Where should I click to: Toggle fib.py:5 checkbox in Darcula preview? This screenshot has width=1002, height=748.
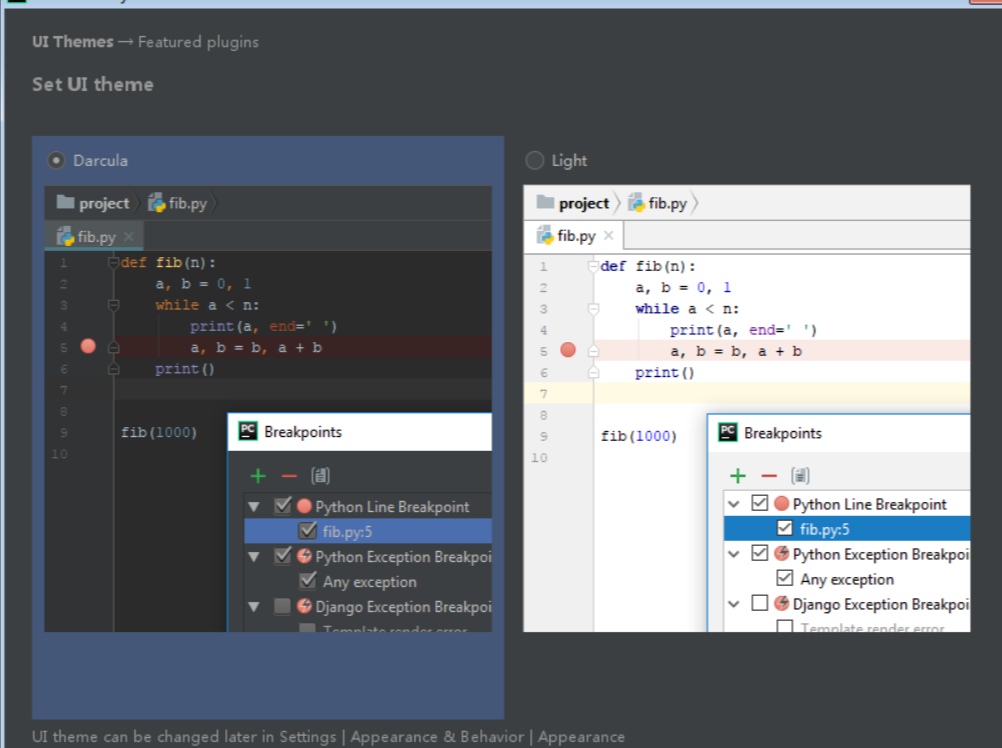(307, 530)
